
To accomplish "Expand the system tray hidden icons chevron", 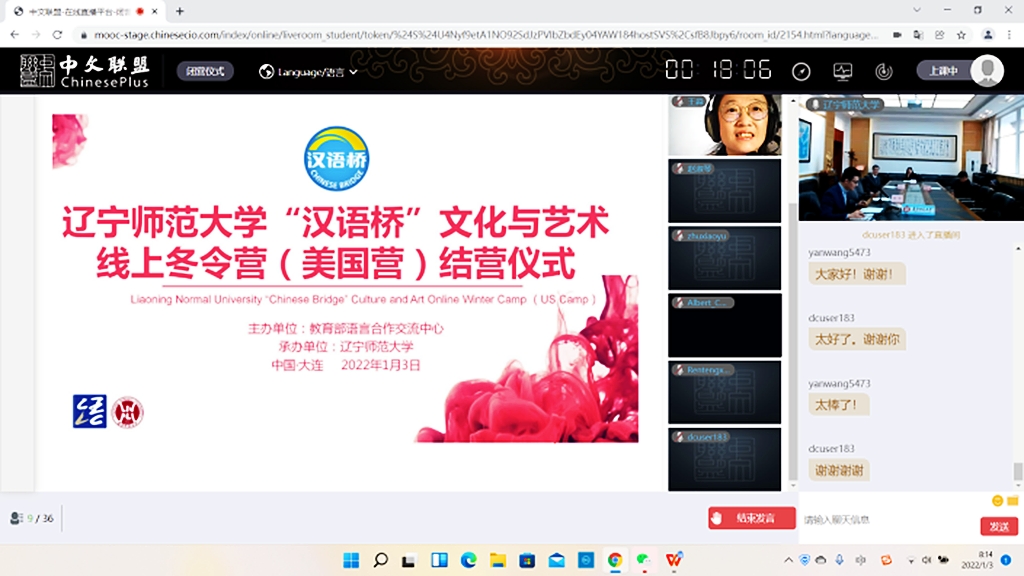I will click(x=788, y=560).
